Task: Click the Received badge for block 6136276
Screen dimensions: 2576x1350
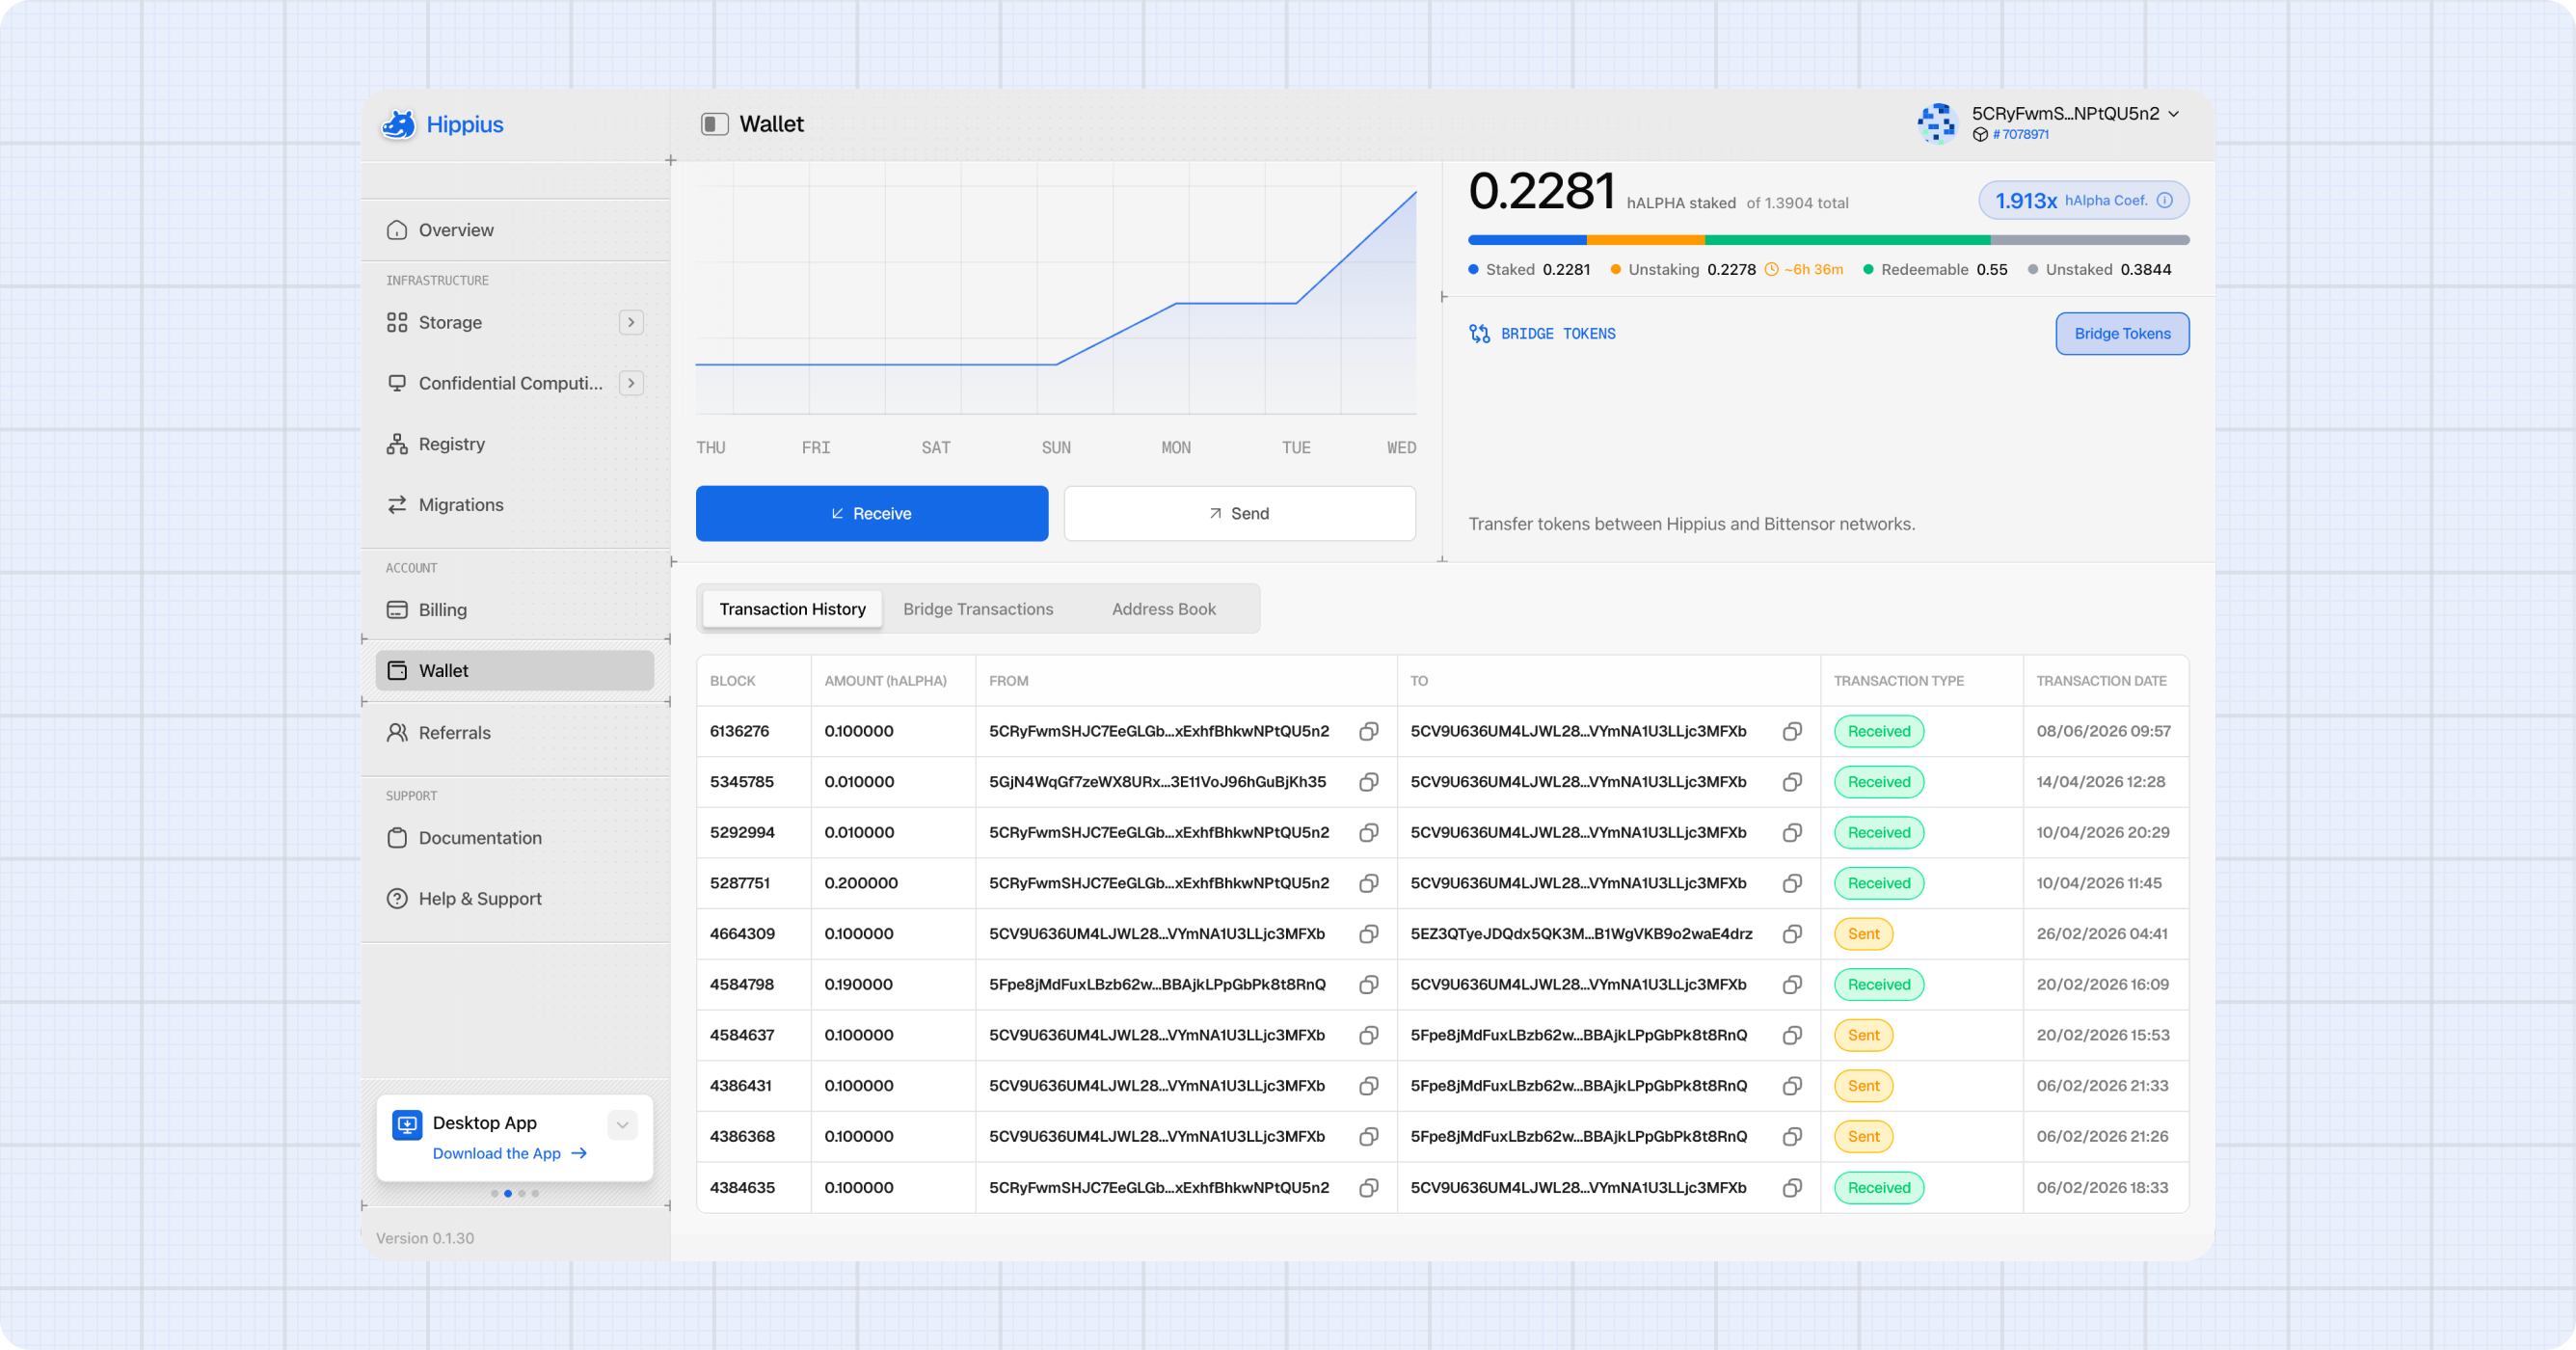Action: (x=1878, y=732)
